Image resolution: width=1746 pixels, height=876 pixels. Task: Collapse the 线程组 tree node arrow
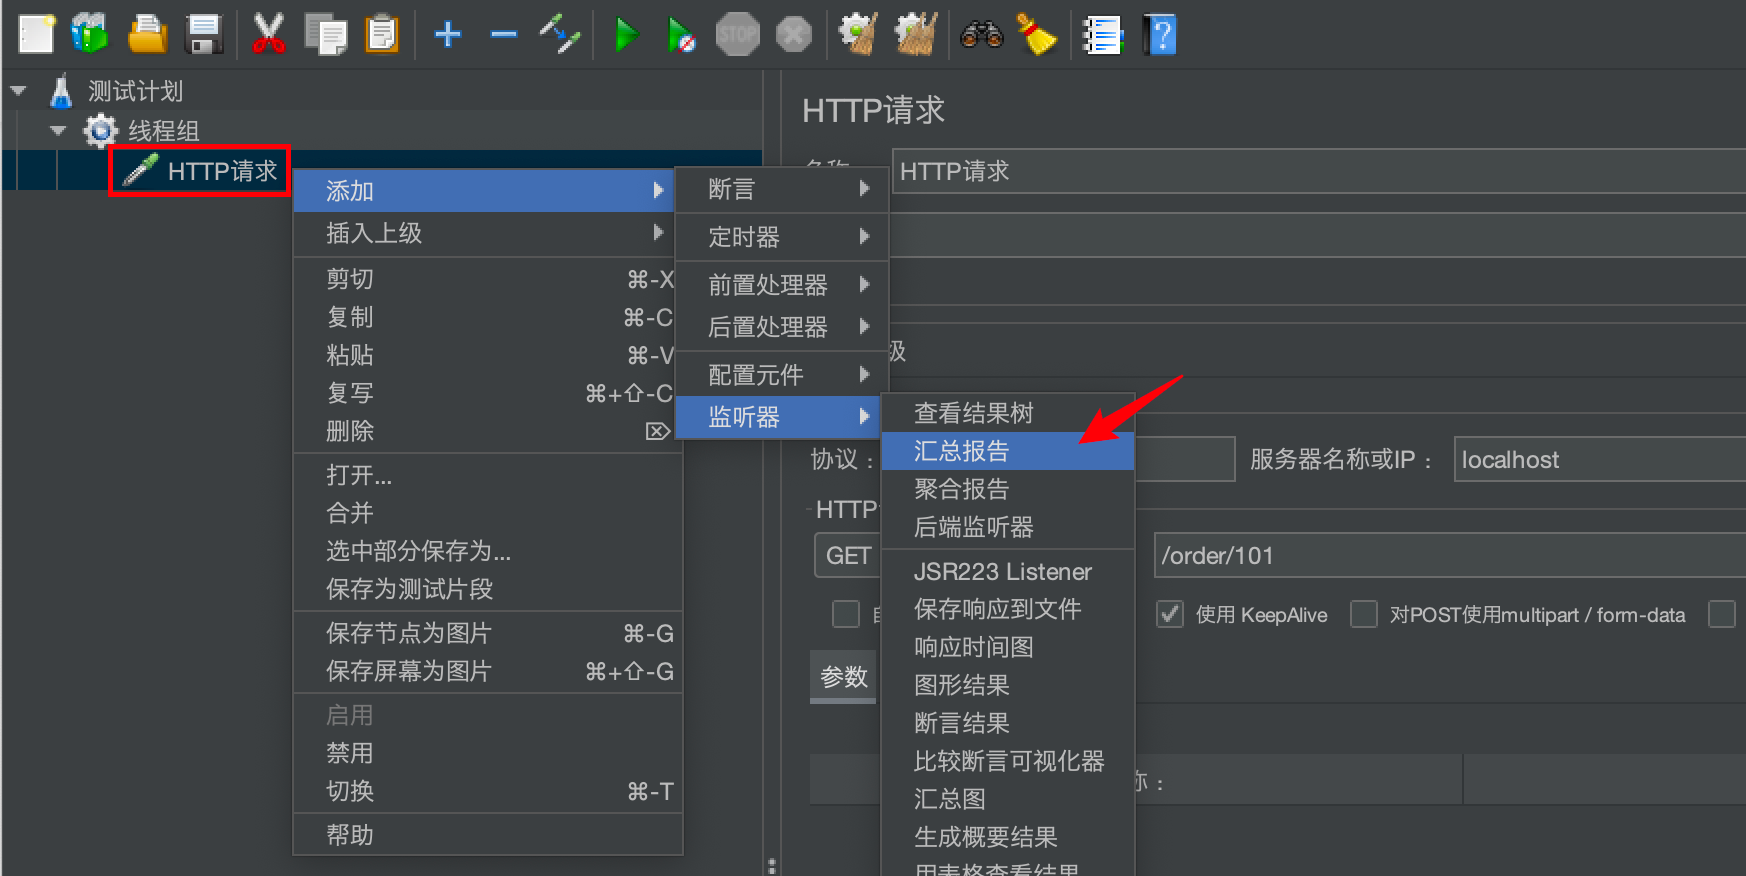tap(58, 131)
